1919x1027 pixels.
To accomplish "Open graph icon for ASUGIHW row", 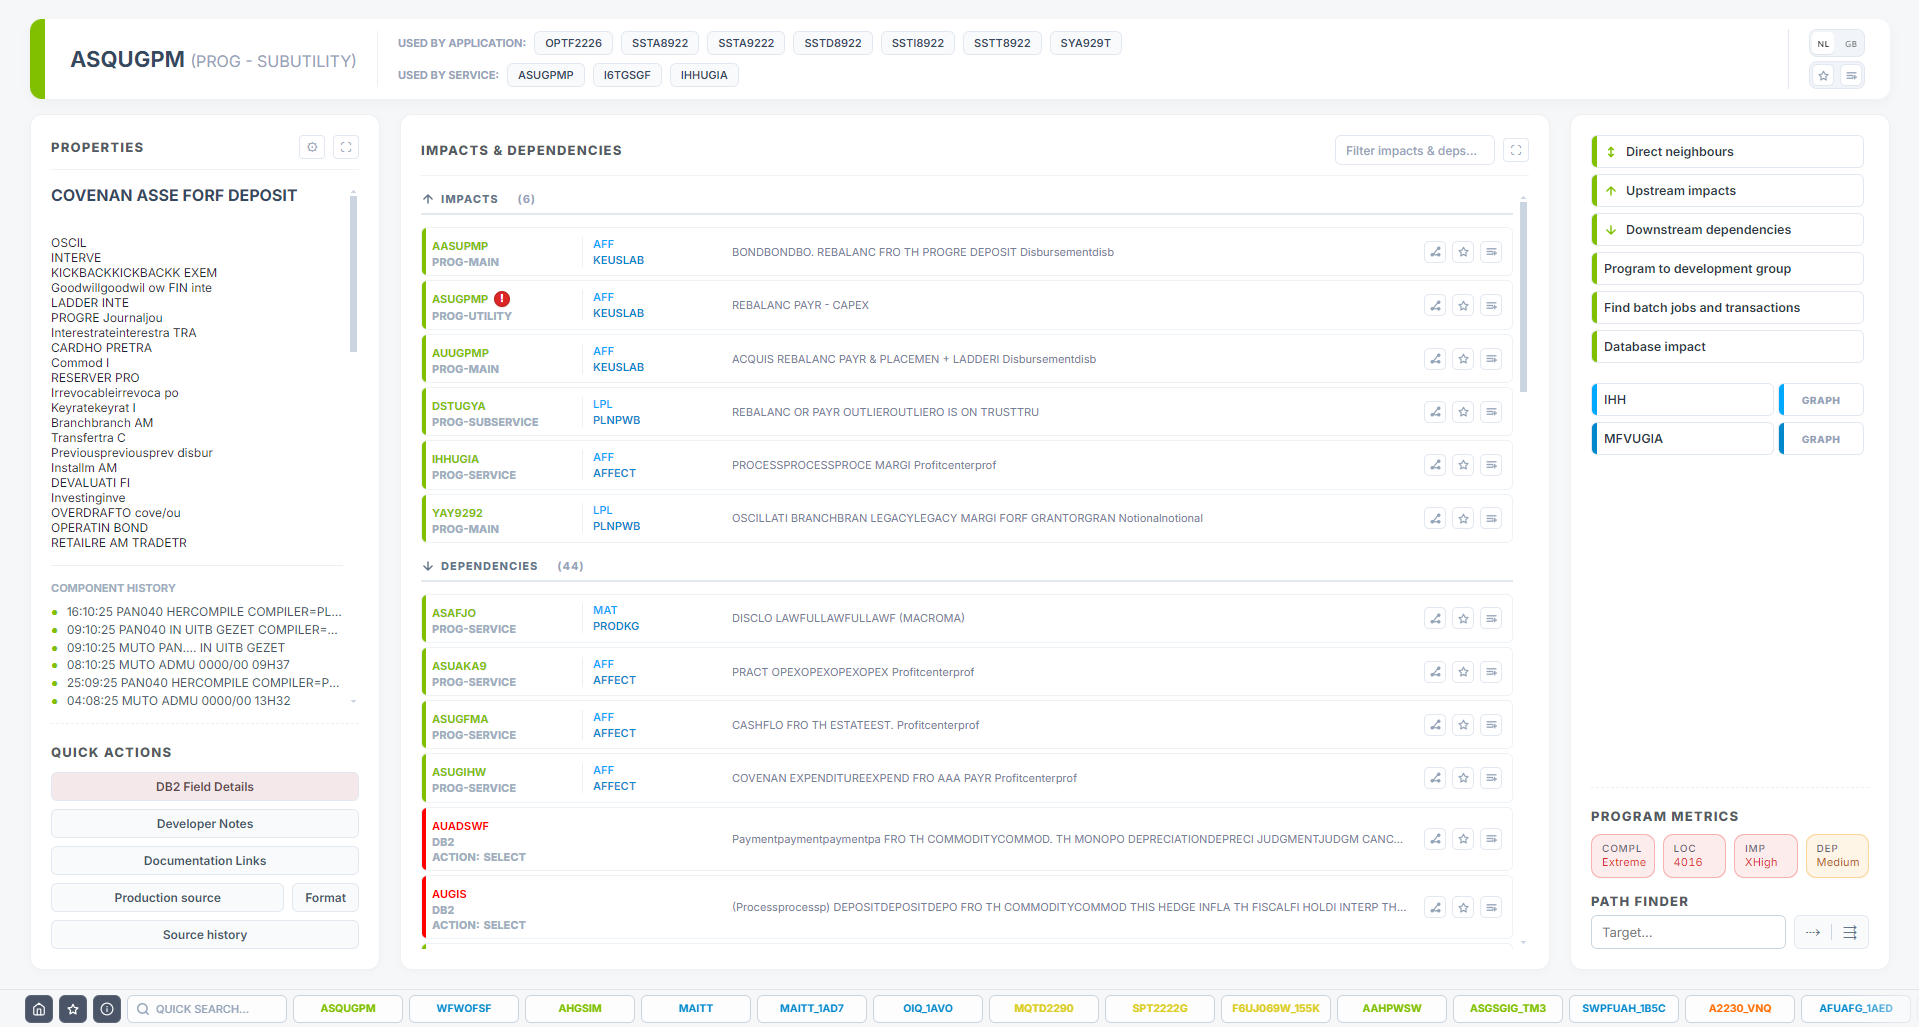I will (1435, 778).
